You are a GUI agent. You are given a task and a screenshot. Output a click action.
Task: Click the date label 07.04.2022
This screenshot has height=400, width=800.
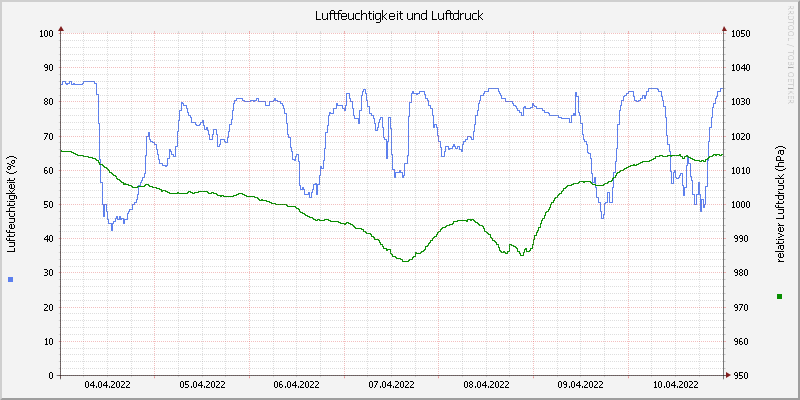[x=391, y=385]
